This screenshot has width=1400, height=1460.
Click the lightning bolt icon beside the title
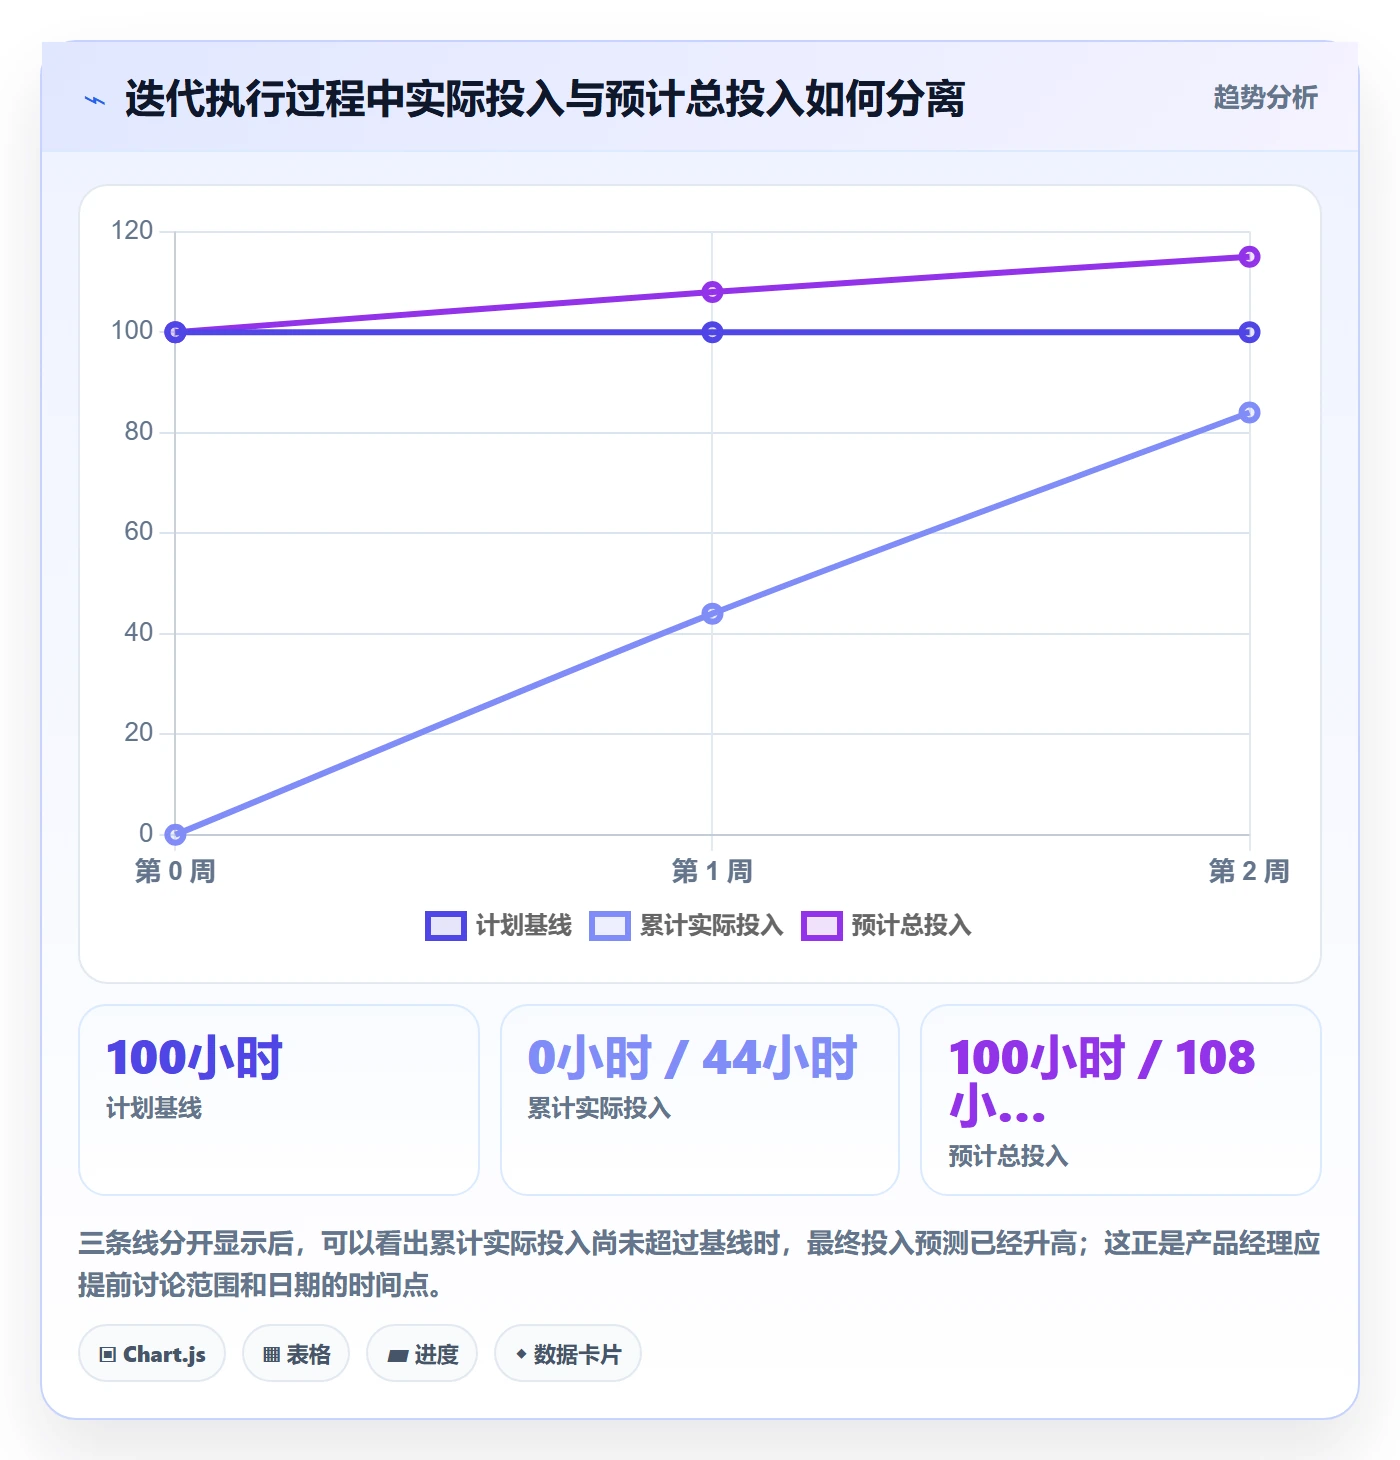point(95,100)
